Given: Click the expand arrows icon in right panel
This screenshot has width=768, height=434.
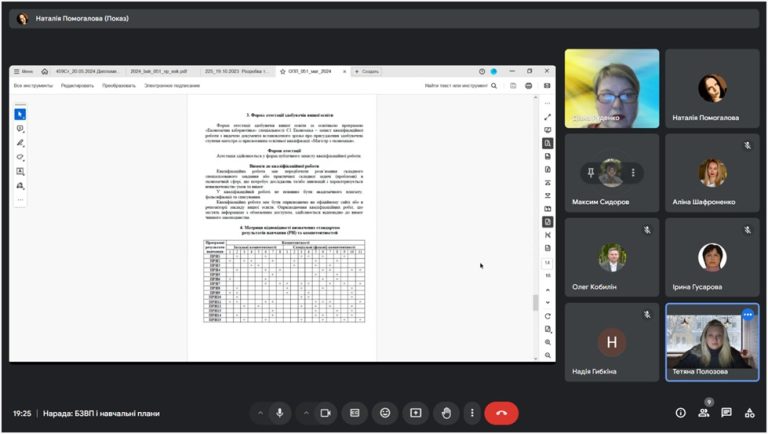Looking at the screenshot, I should (x=548, y=117).
